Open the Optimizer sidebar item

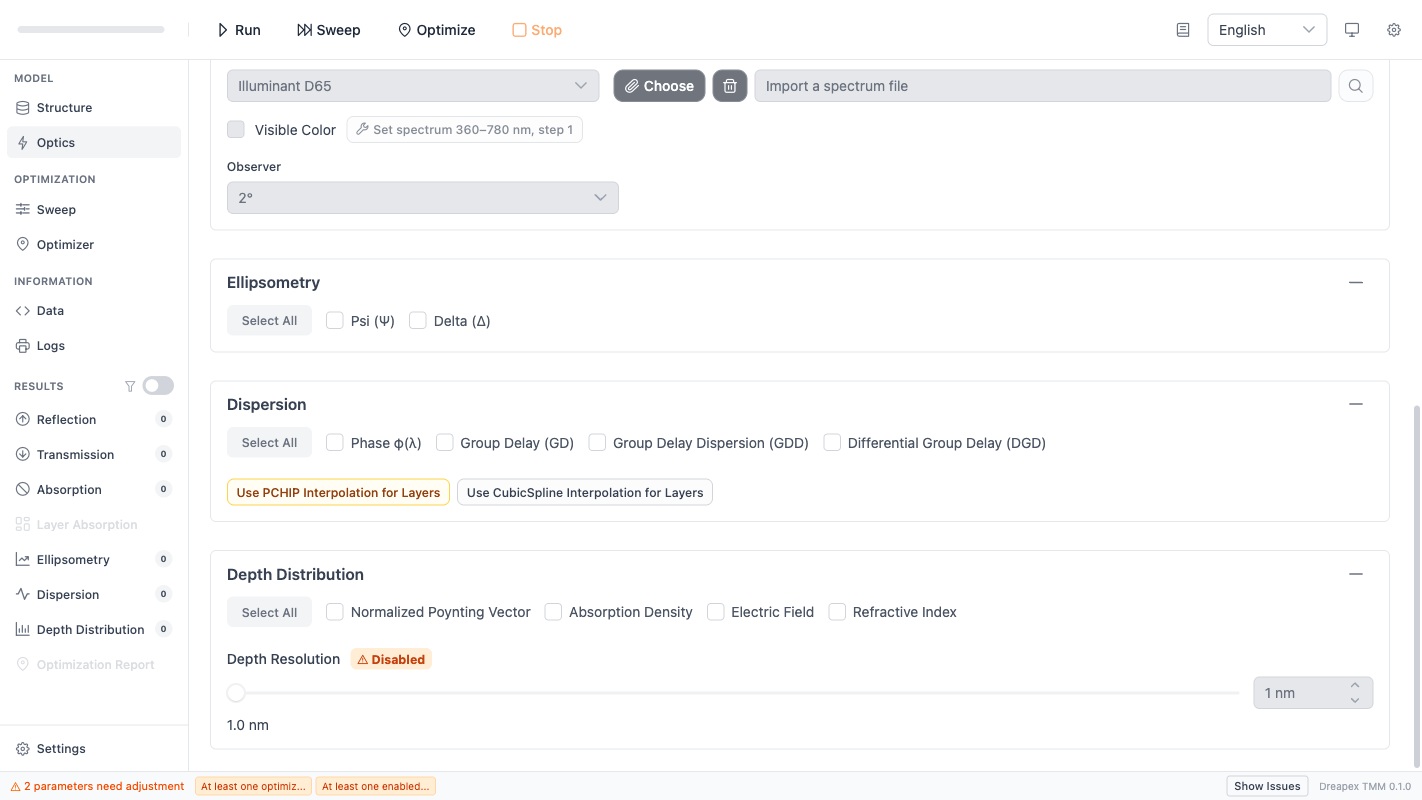point(65,245)
